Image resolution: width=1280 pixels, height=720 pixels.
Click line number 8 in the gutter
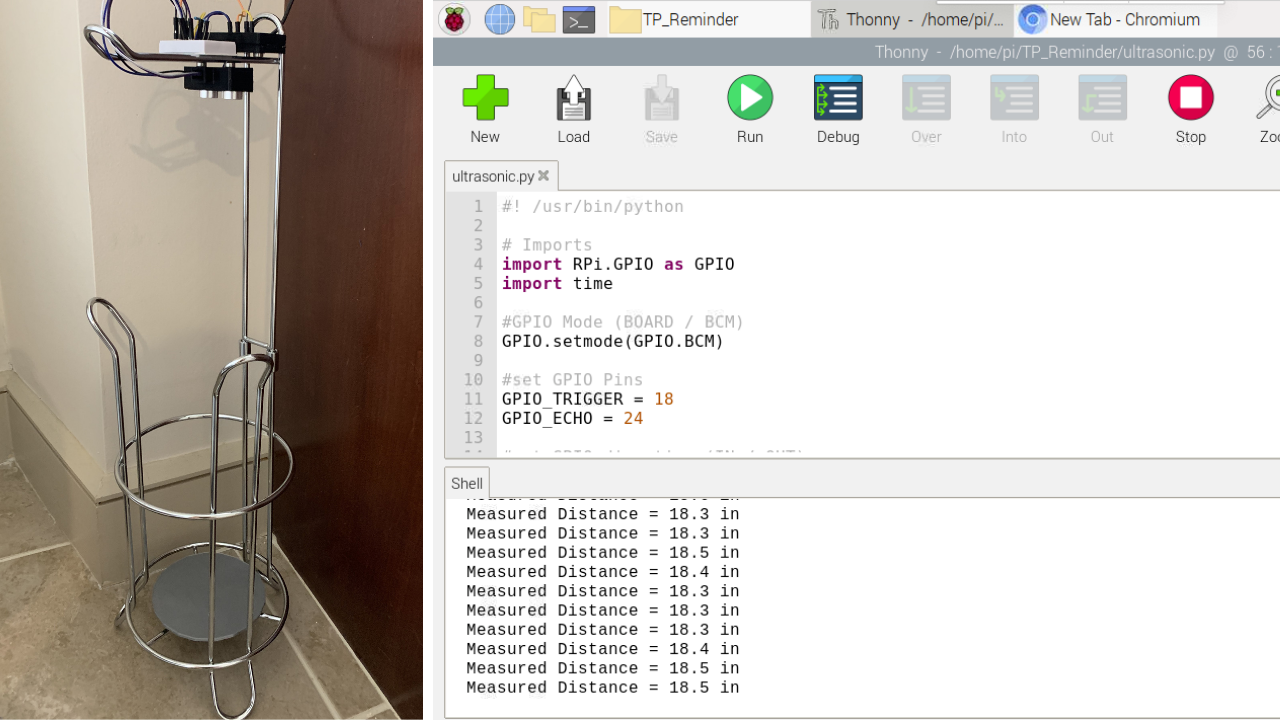[478, 341]
